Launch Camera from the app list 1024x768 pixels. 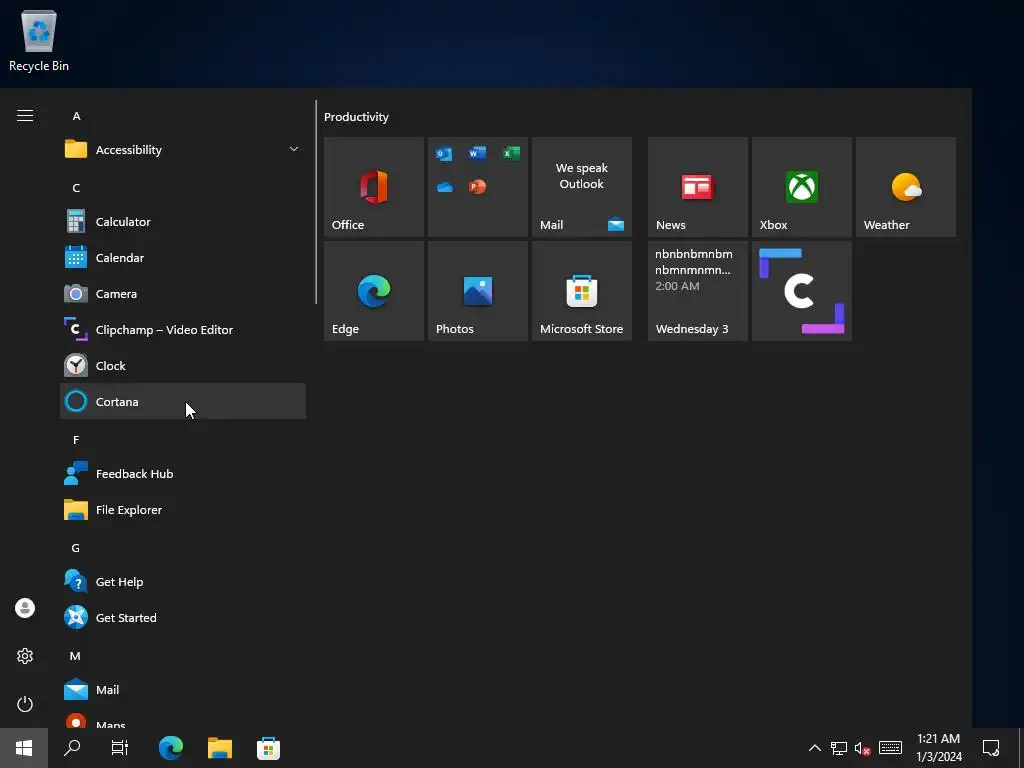[x=183, y=293]
